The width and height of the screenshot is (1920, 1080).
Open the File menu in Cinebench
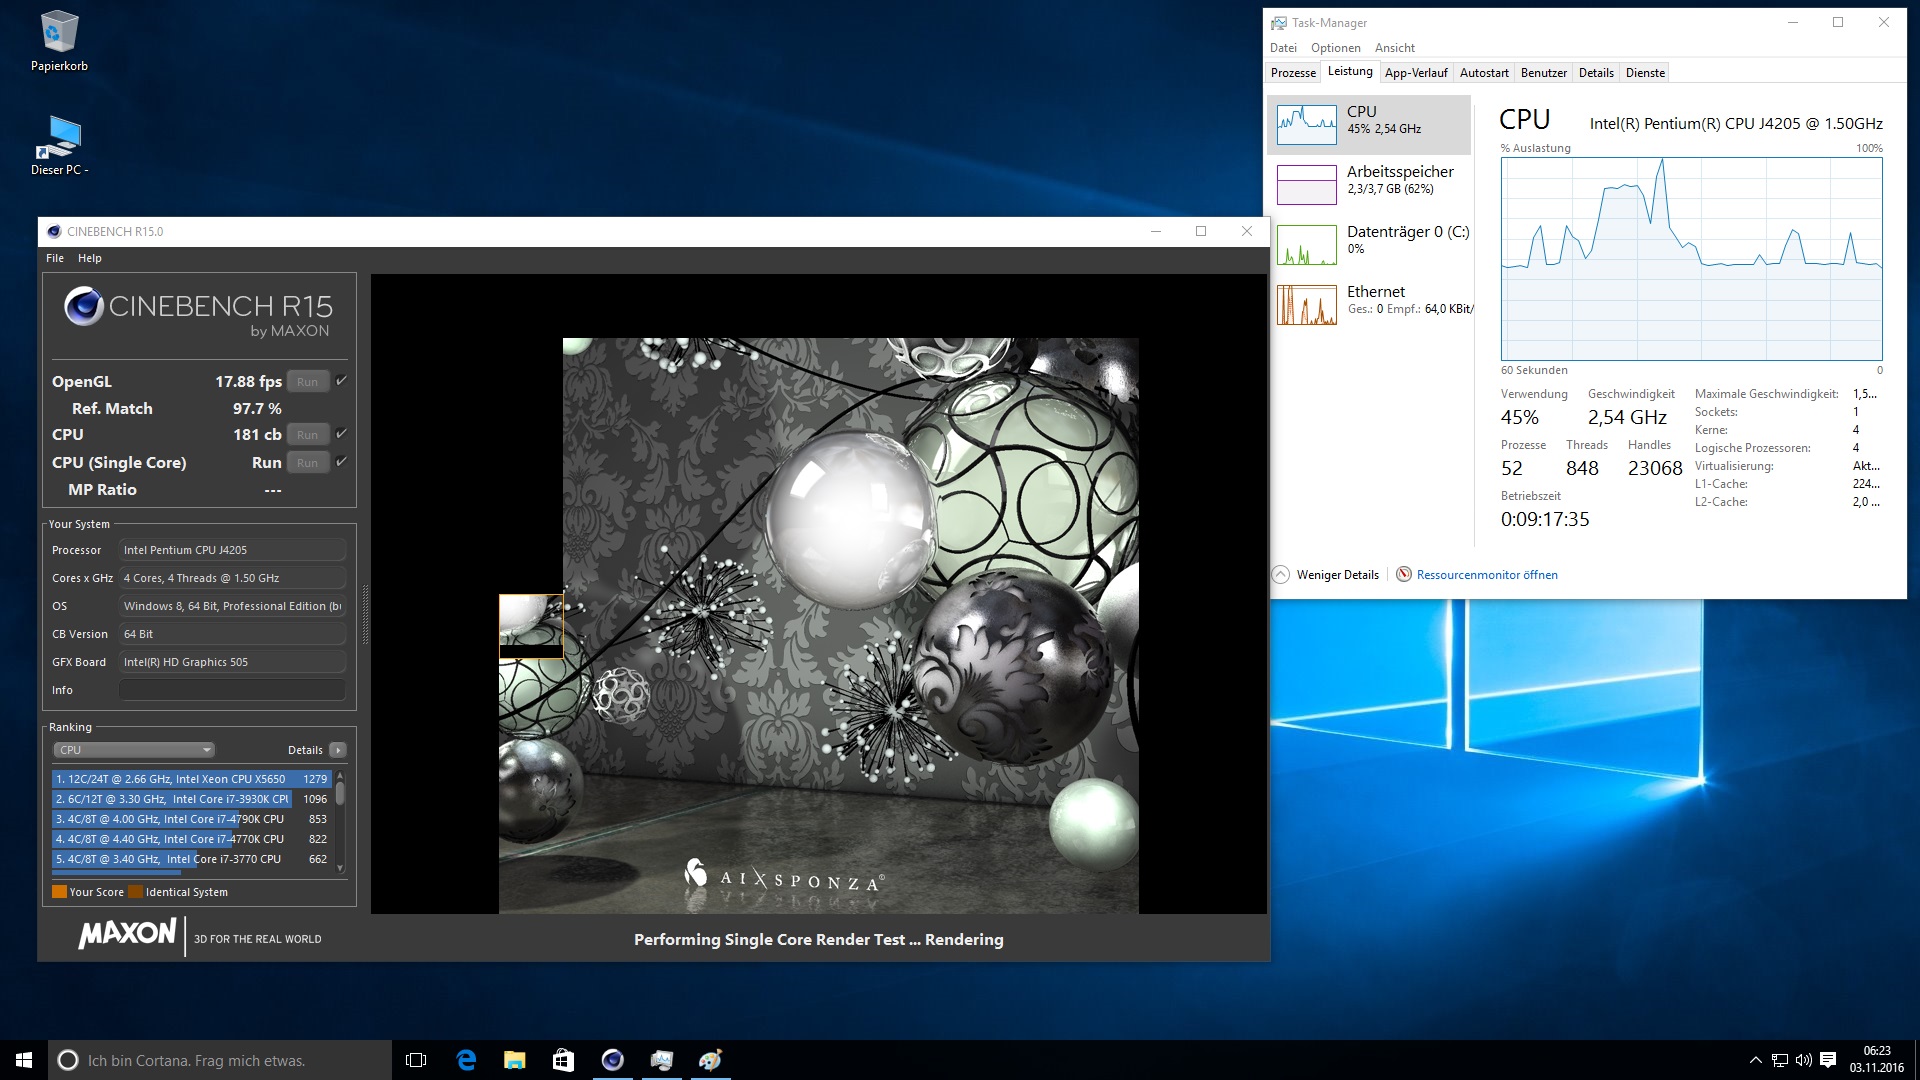(55, 258)
